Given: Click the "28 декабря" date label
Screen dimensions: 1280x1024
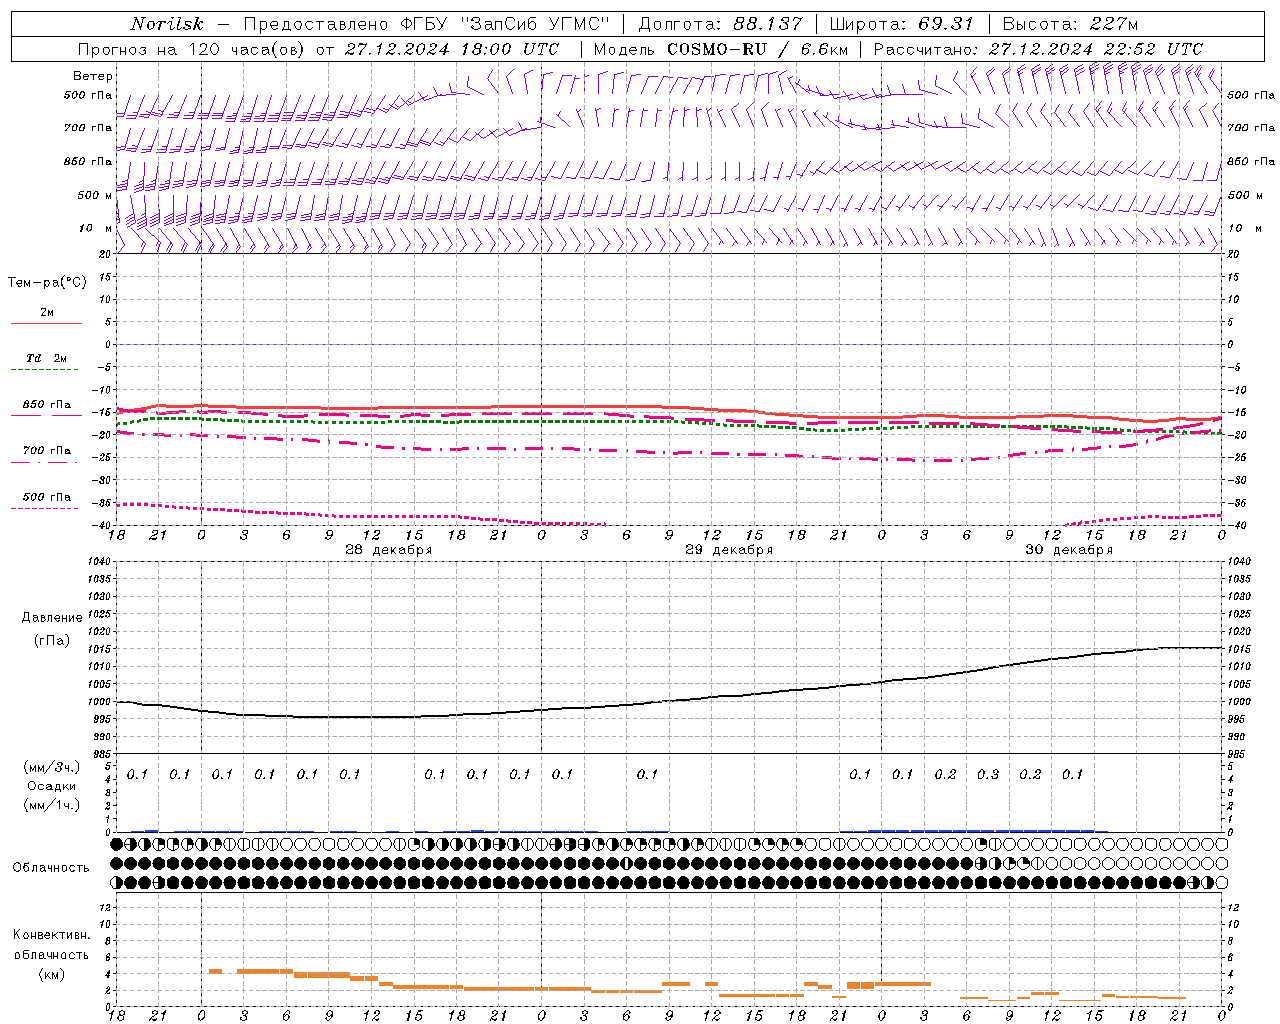Looking at the screenshot, I should 389,550.
